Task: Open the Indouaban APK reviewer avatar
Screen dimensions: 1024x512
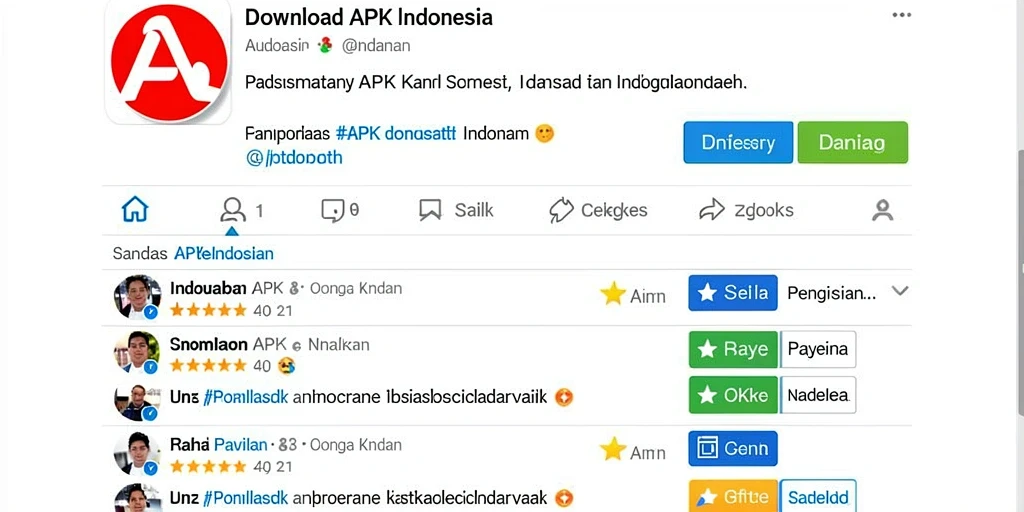Action: (x=137, y=297)
